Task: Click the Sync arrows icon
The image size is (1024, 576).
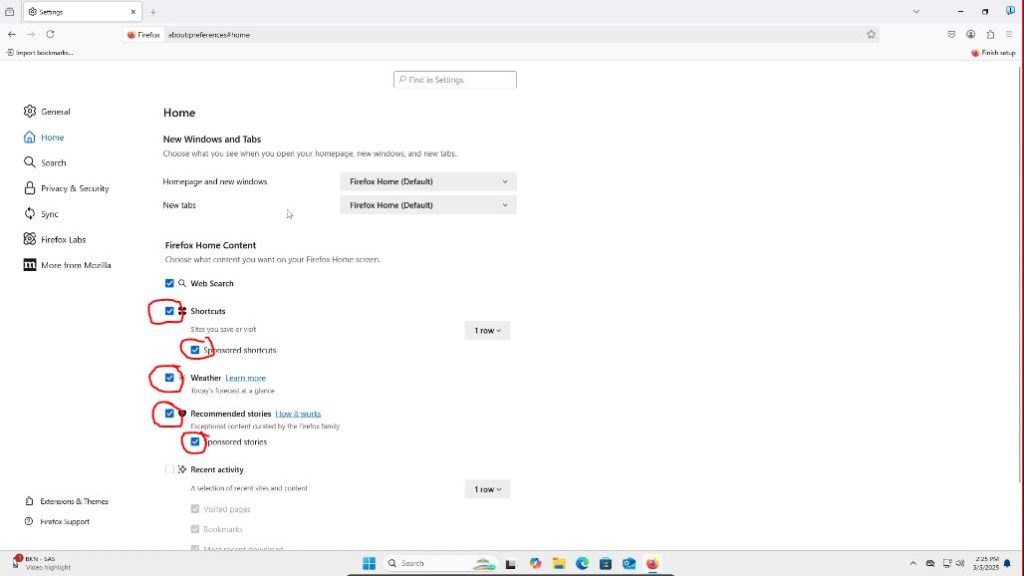Action: [29, 214]
